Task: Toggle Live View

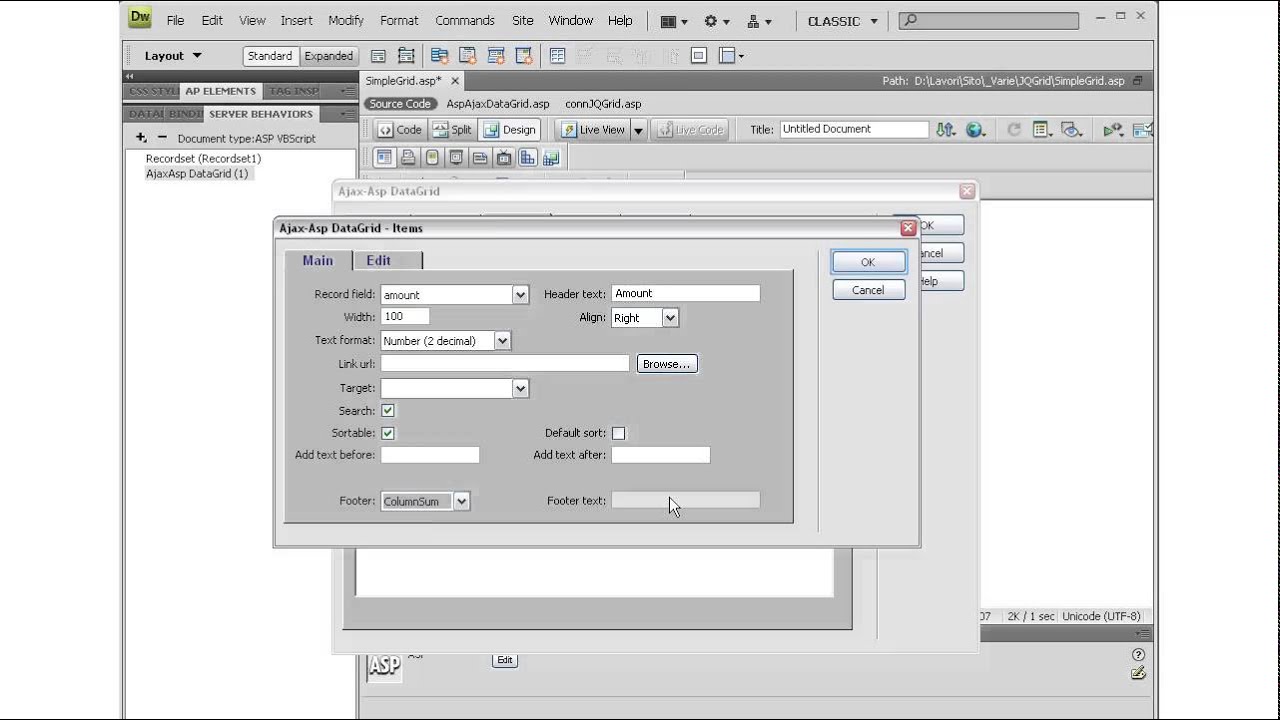Action: (x=593, y=130)
